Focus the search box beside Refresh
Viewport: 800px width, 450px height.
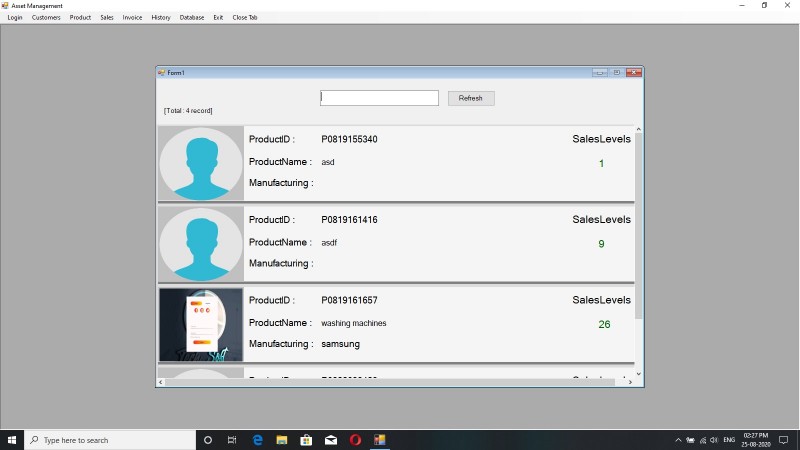(379, 98)
